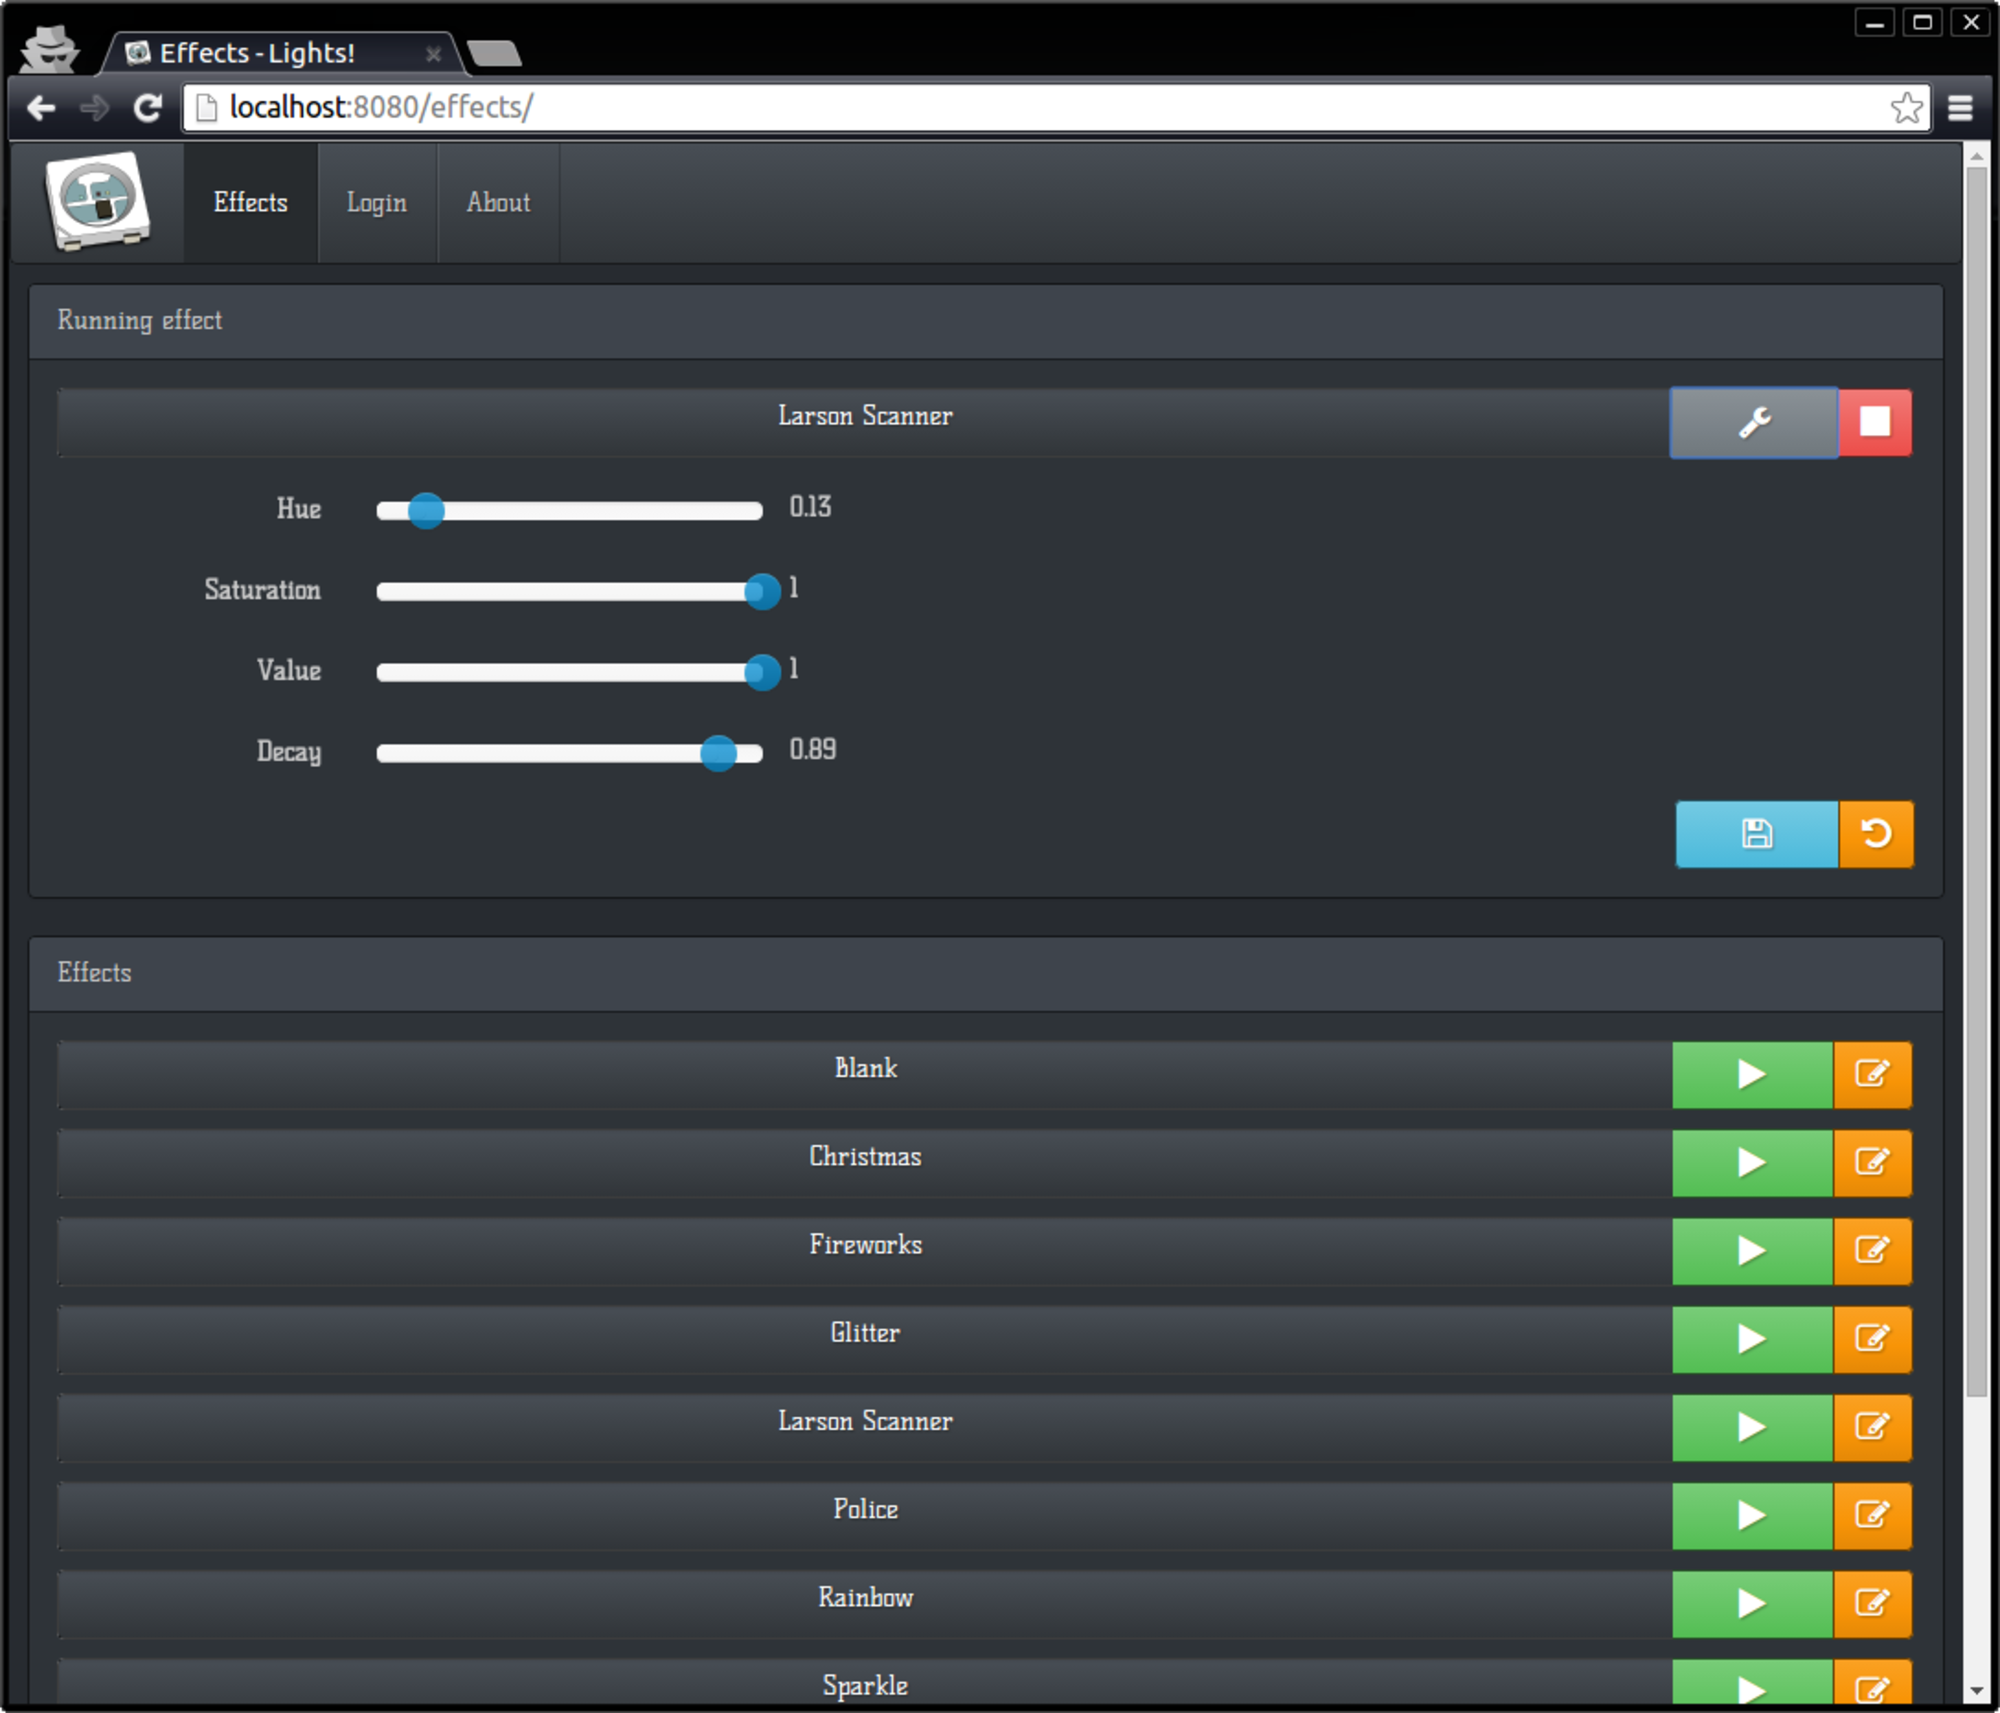Open editor for the Fireworks effect
The height and width of the screenshot is (1713, 2000).
[x=1872, y=1251]
